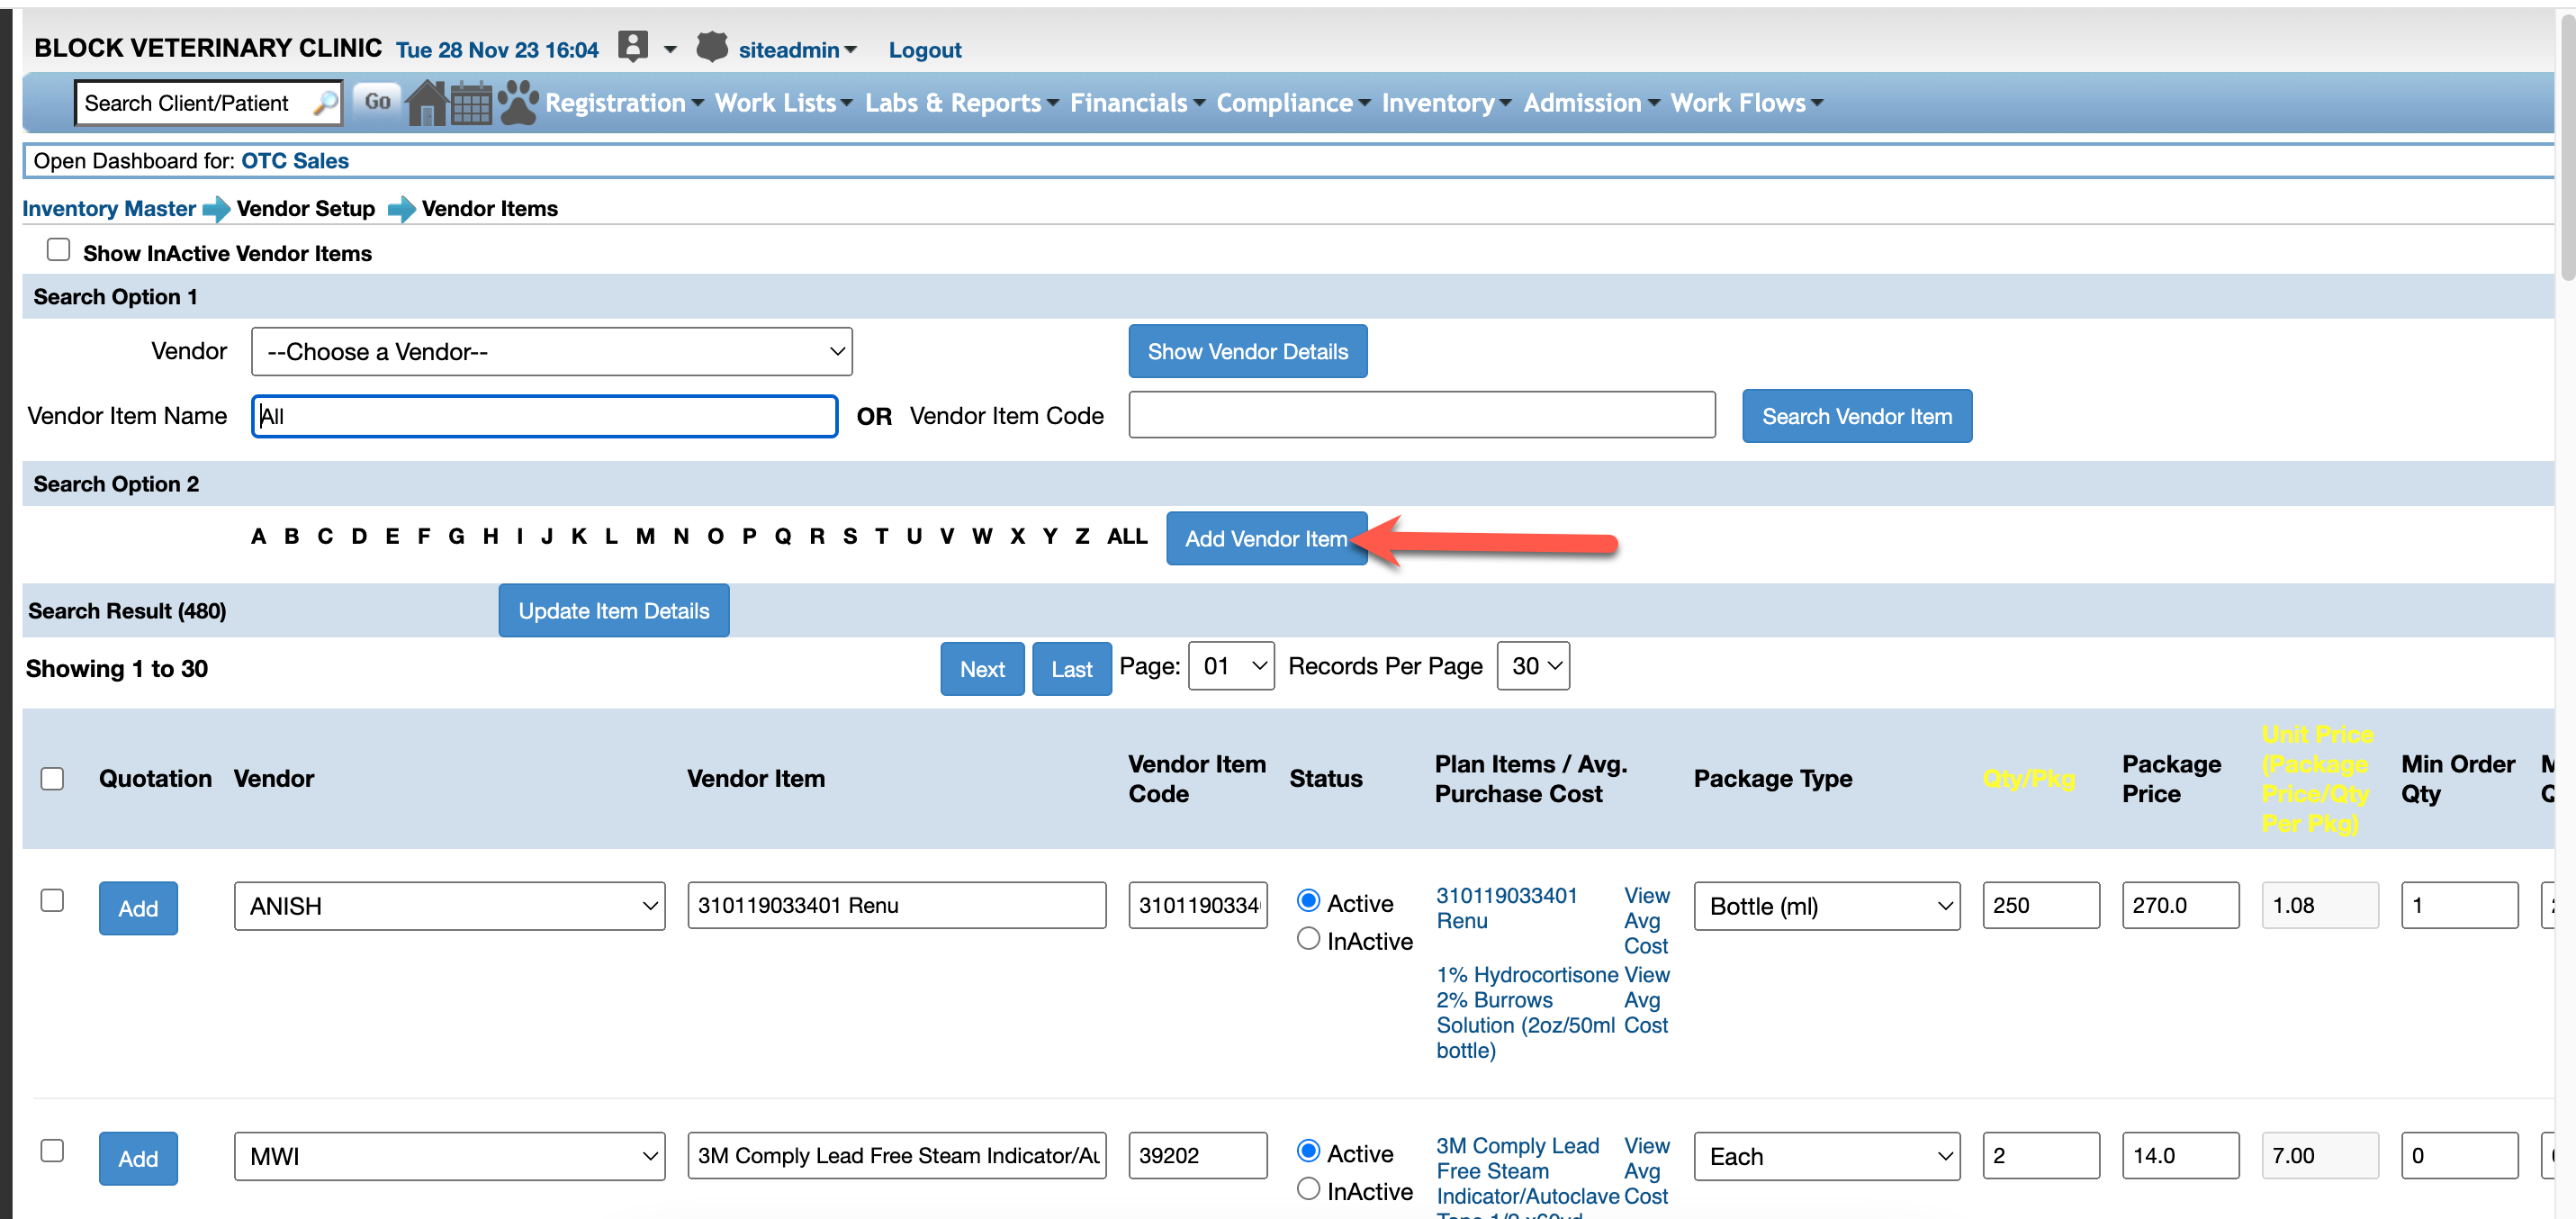Click the Package Price field showing 270.0
This screenshot has width=2576, height=1219.
(x=2180, y=905)
